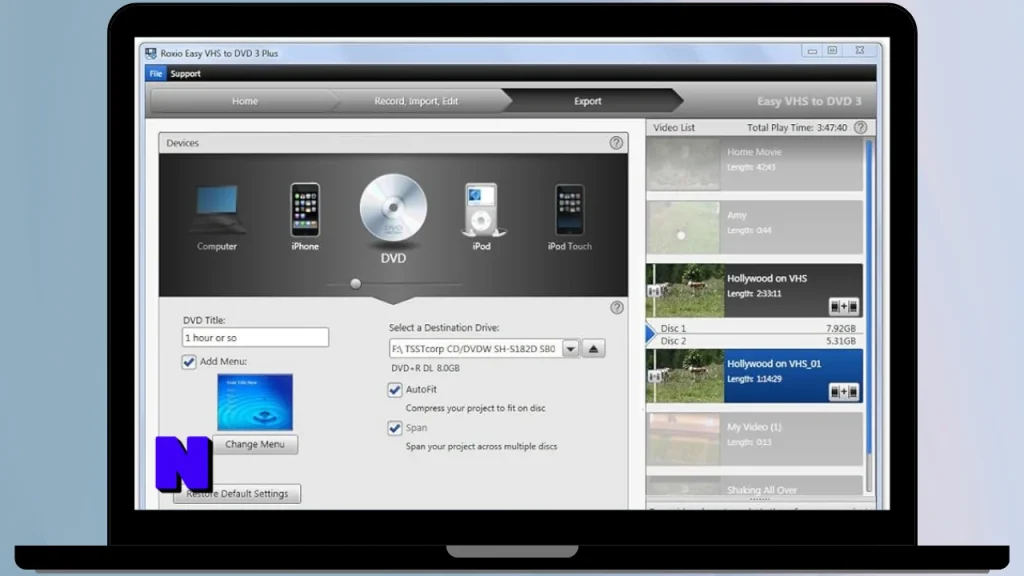This screenshot has height=576, width=1024.
Task: Select the Home Movie video item
Action: (x=754, y=164)
